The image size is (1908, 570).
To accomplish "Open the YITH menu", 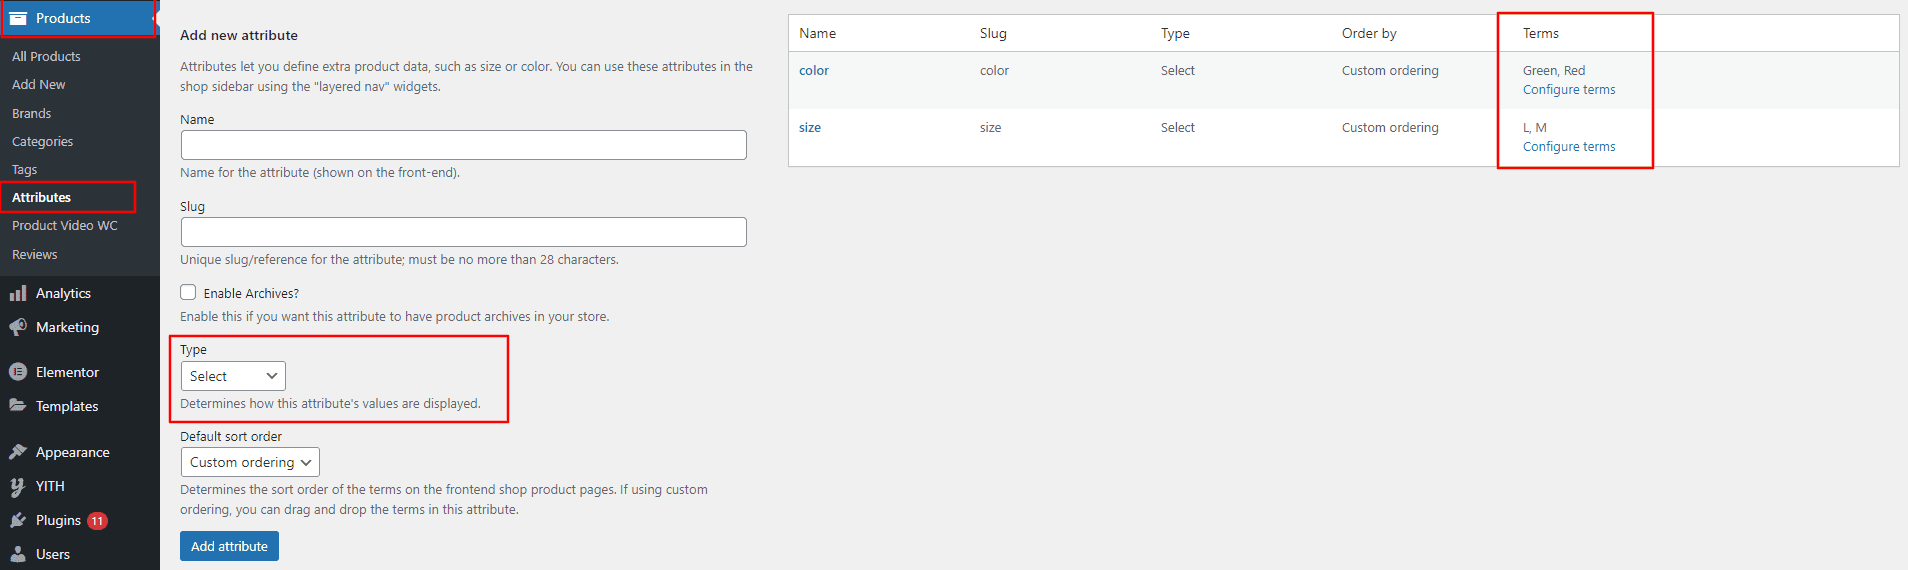I will pyautogui.click(x=50, y=486).
